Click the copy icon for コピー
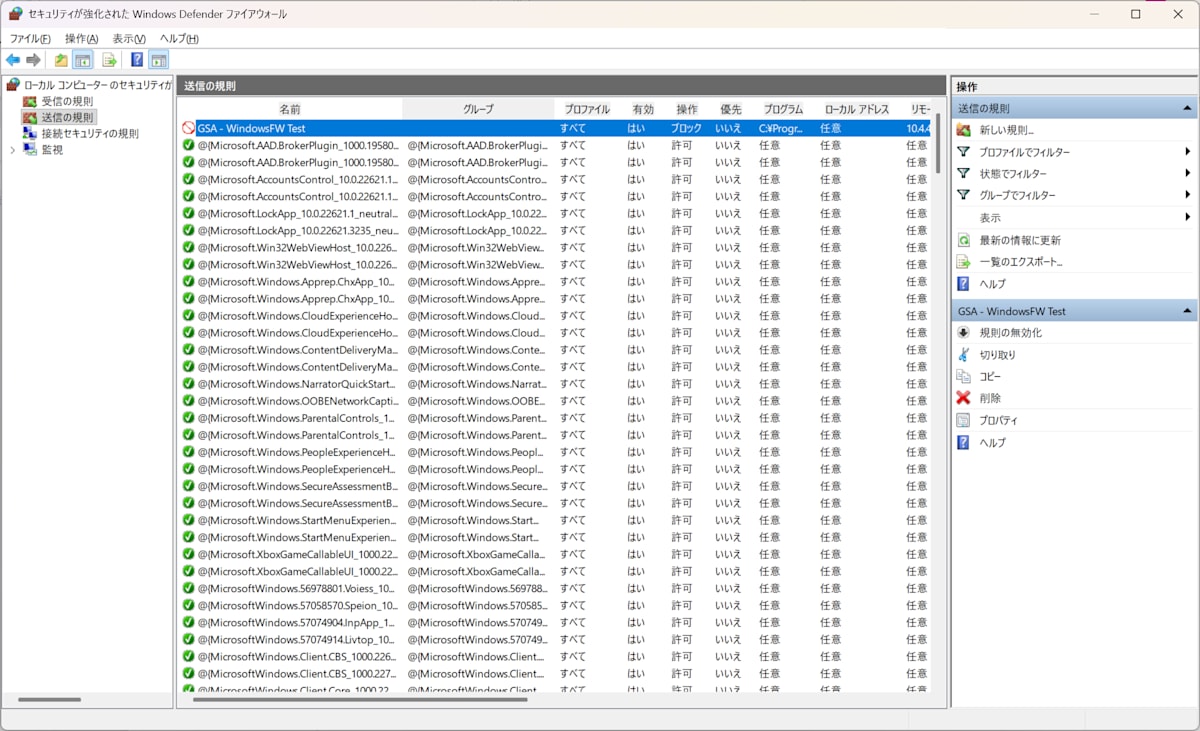The width and height of the screenshot is (1200, 731). [x=963, y=377]
